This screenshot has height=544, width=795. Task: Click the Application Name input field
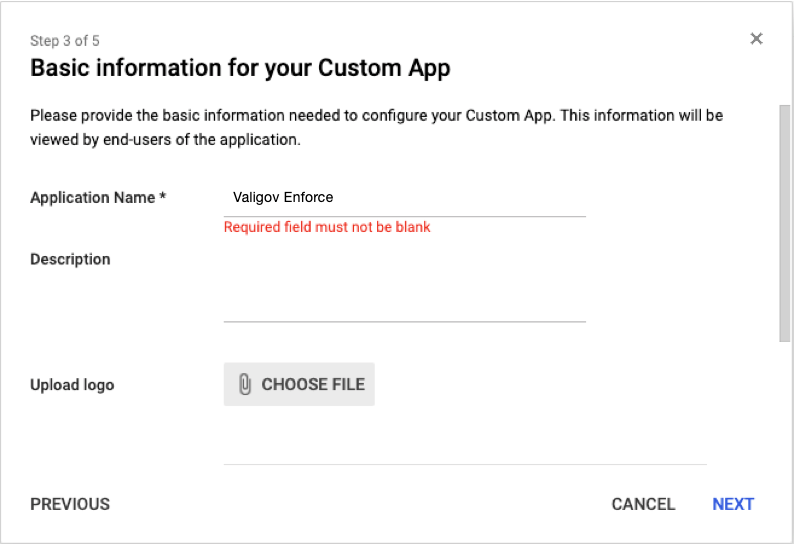405,198
